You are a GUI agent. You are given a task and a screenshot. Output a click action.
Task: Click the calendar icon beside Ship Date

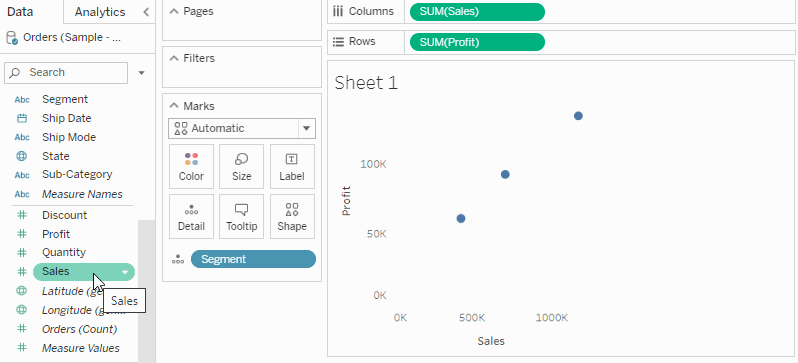point(22,119)
